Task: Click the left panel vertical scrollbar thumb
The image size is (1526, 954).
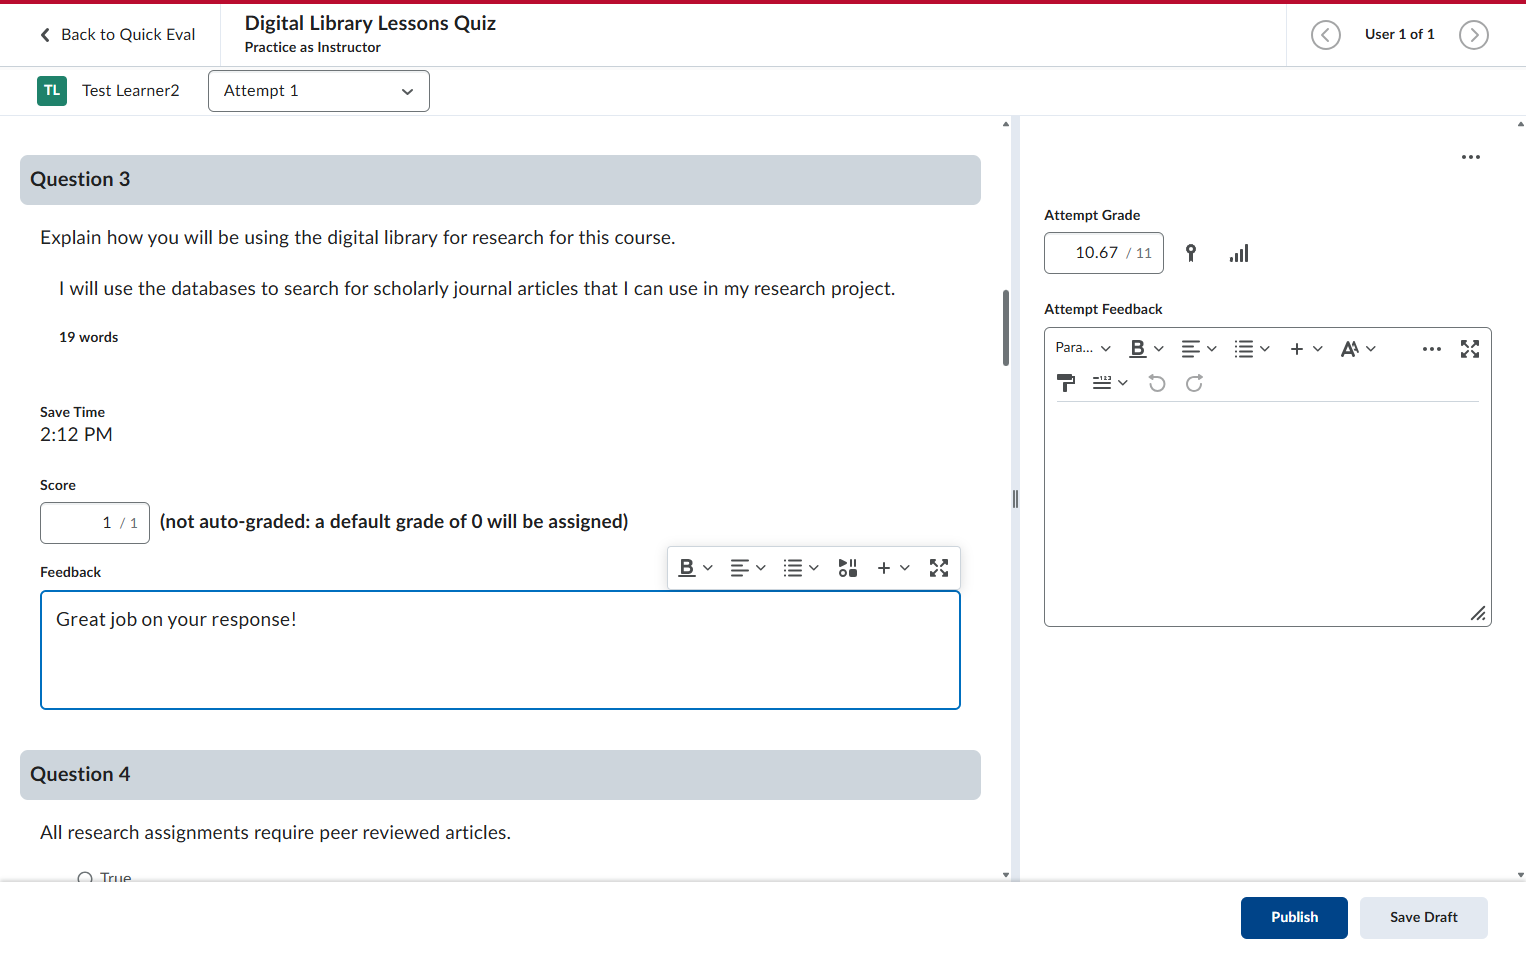Action: pyautogui.click(x=1006, y=328)
